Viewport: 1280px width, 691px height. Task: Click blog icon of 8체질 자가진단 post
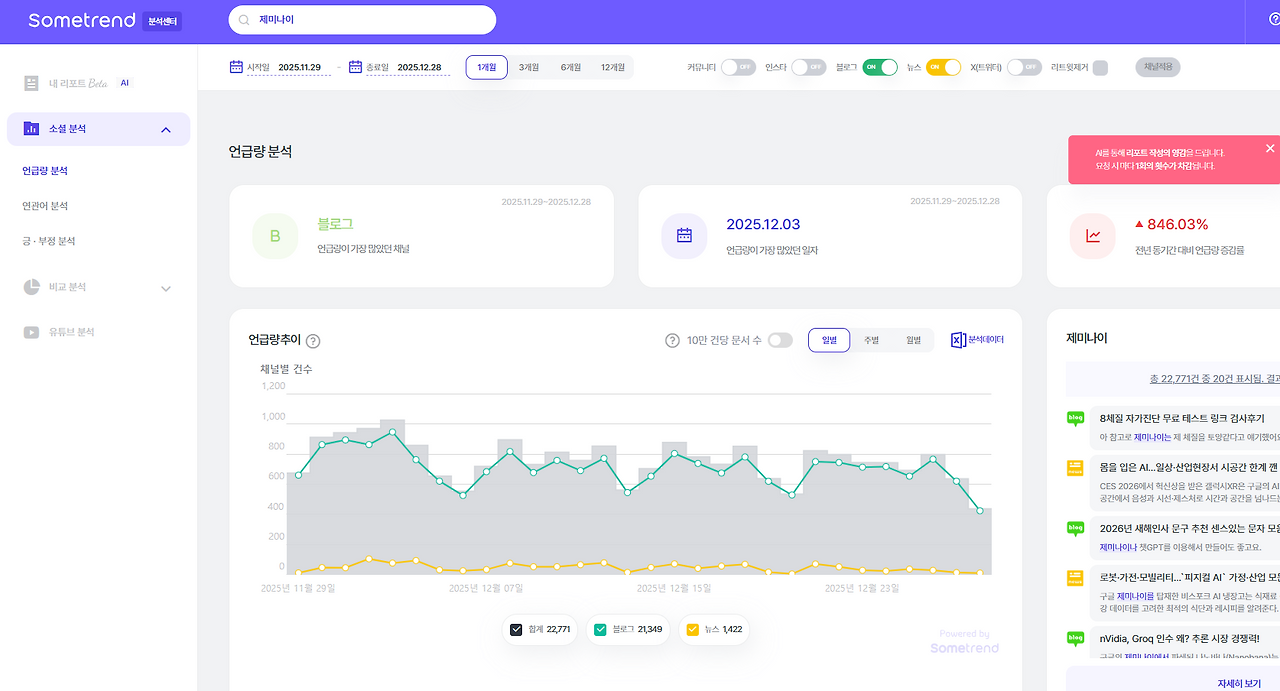tap(1076, 418)
